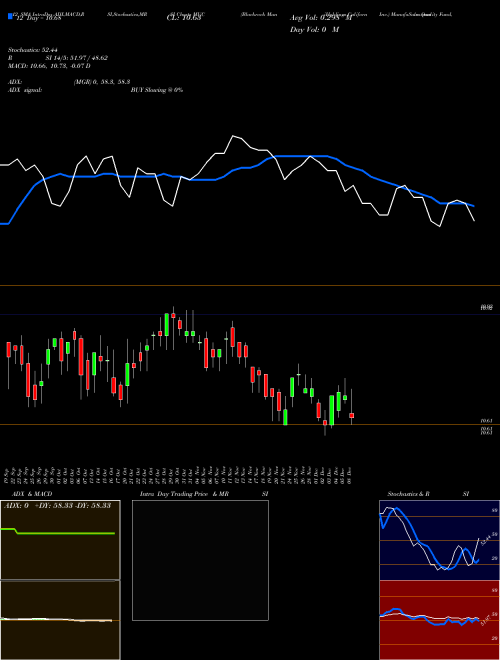Viewport: 500px width, 660px height.
Task: Click the last red candlestick on the chart
Action: point(351,415)
